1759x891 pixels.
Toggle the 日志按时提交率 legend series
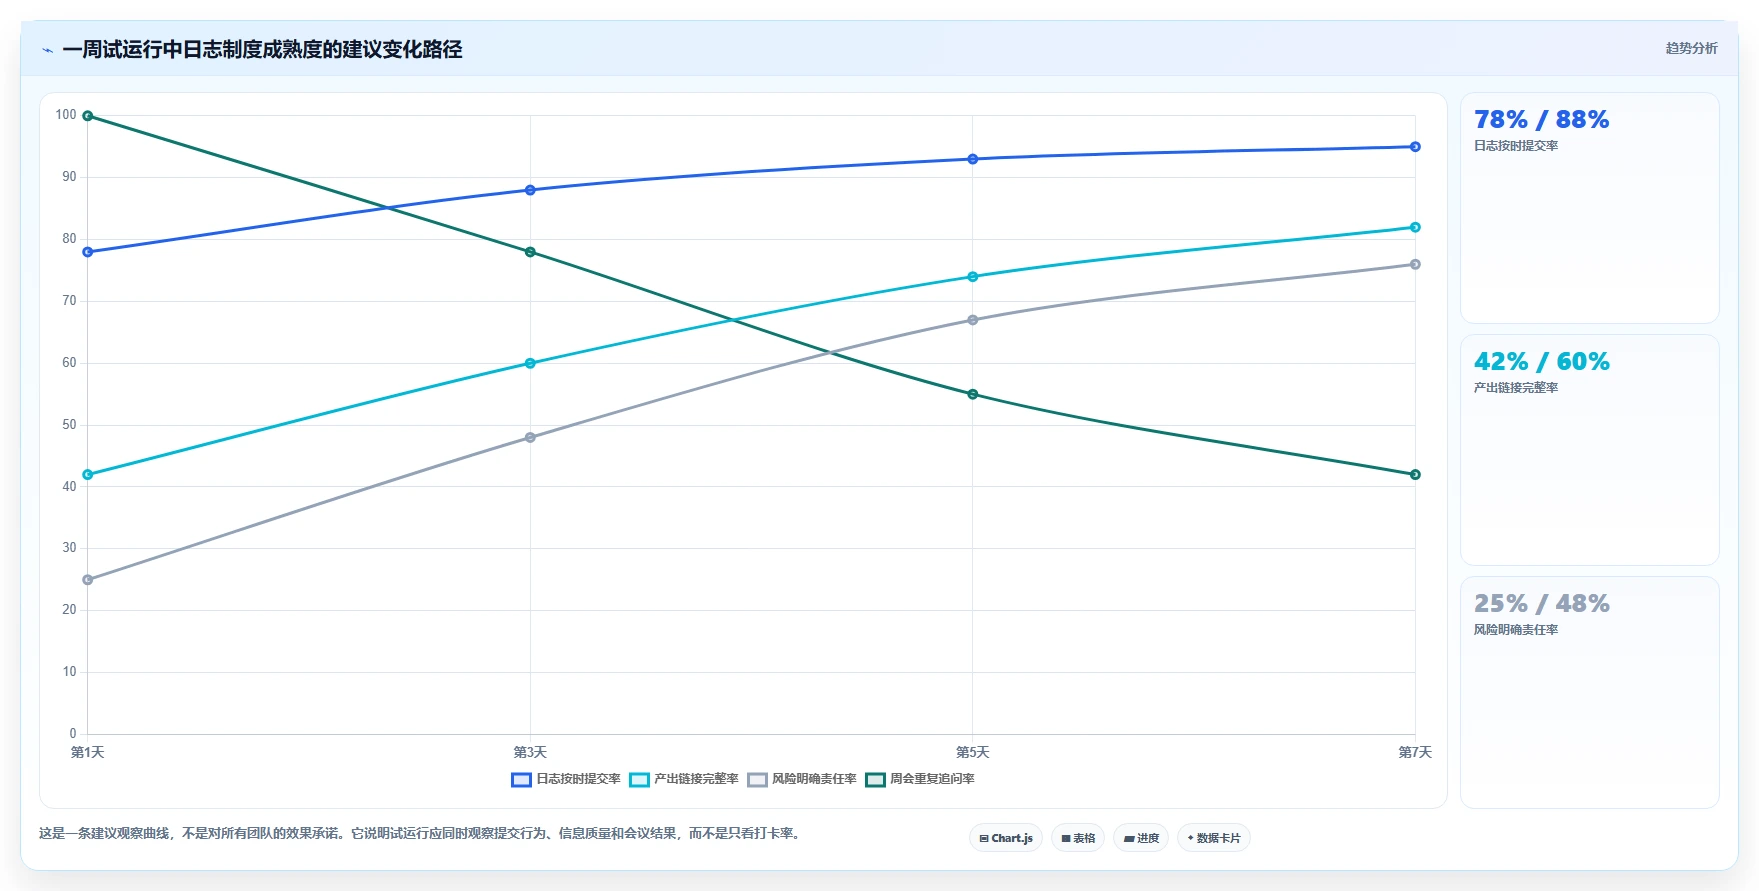[x=566, y=779]
